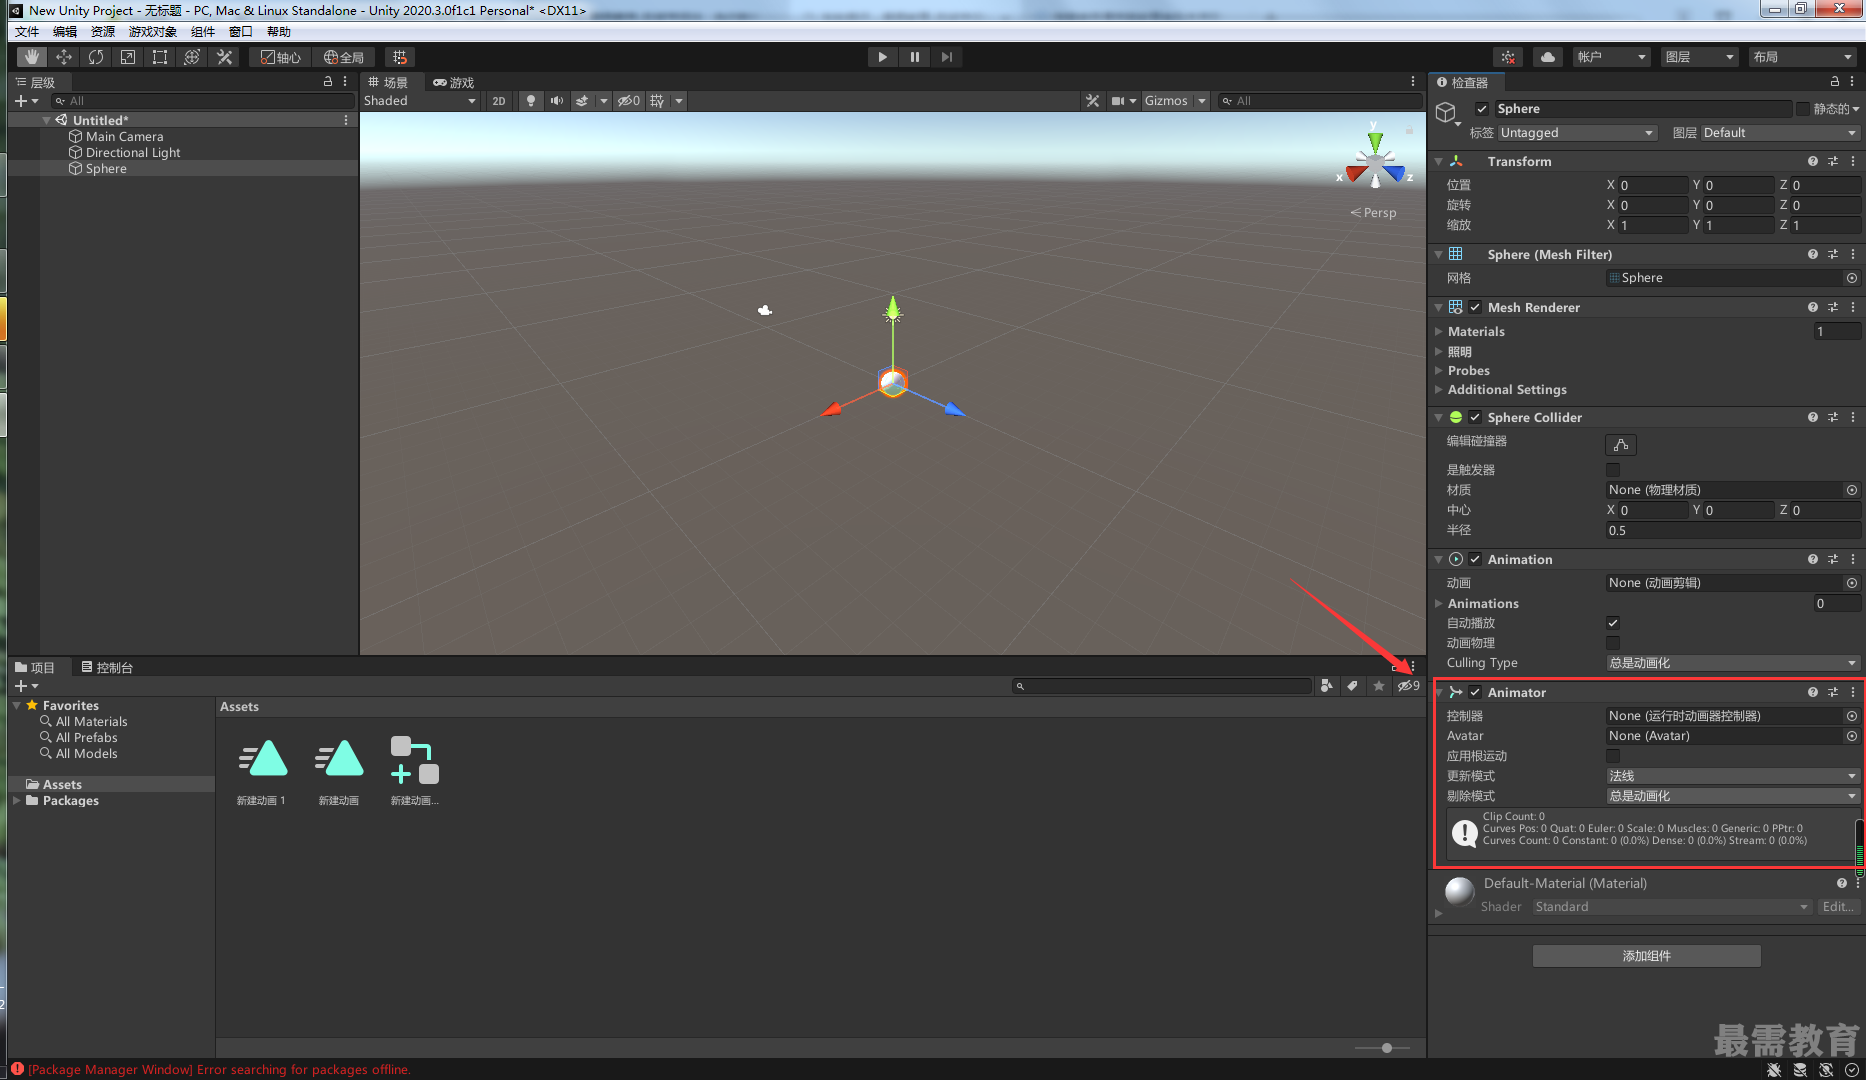The width and height of the screenshot is (1866, 1080).
Task: Switch to the Console tab
Action: point(107,667)
